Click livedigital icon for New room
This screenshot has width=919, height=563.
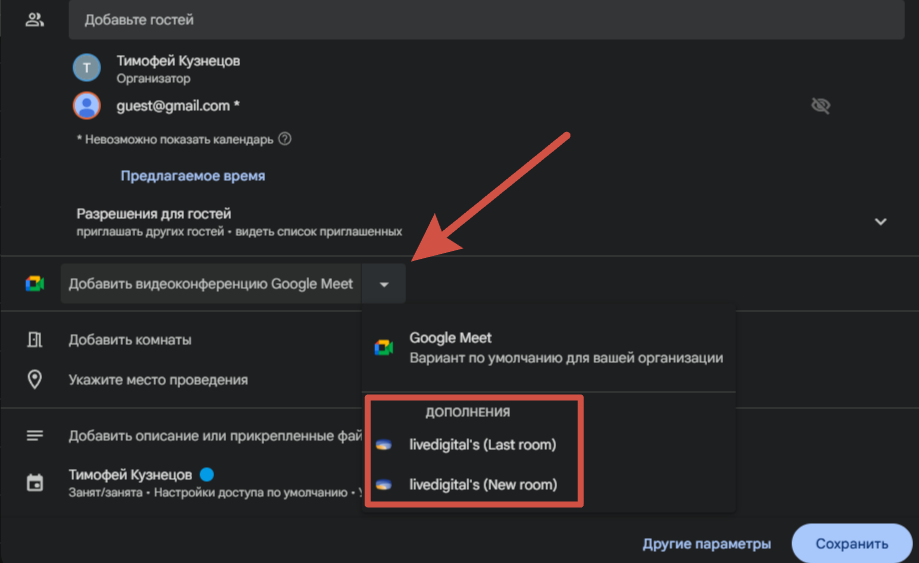[x=384, y=484]
